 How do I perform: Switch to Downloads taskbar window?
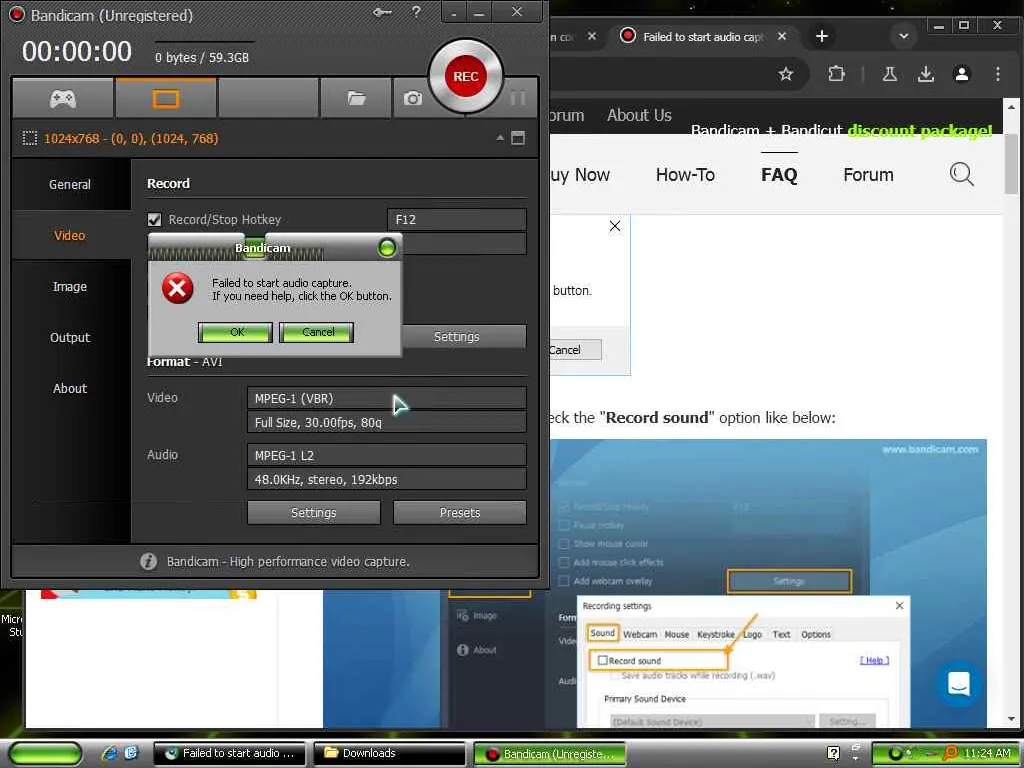(390, 754)
